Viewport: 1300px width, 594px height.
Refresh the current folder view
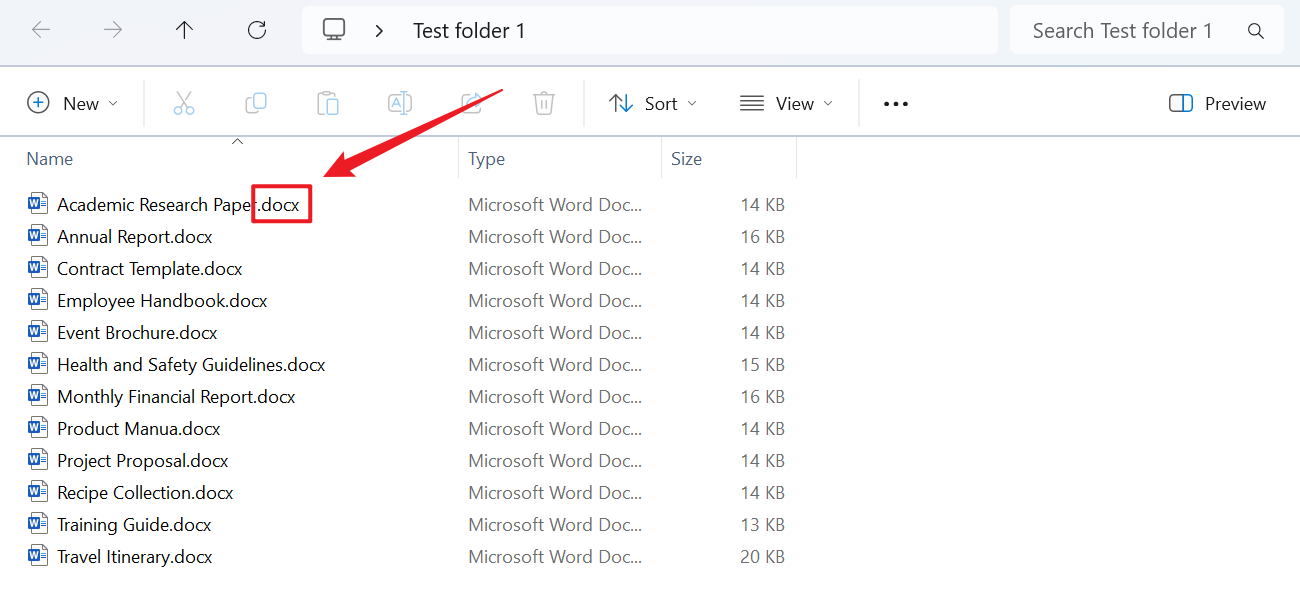point(257,30)
